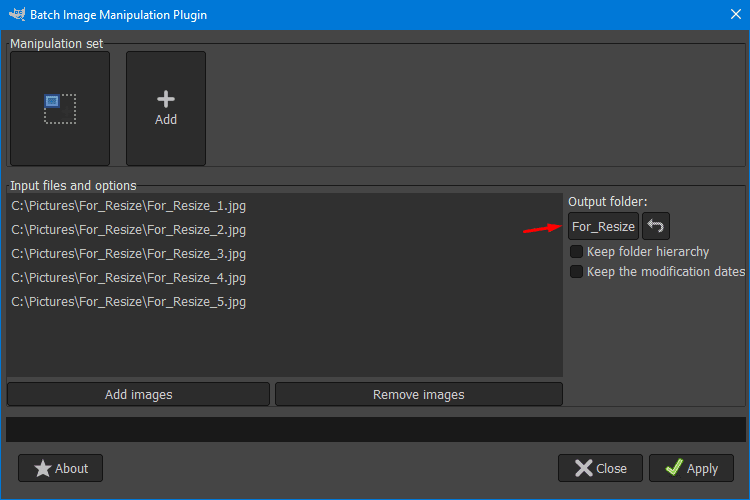Add a new manipulation with plus tile

(x=166, y=109)
